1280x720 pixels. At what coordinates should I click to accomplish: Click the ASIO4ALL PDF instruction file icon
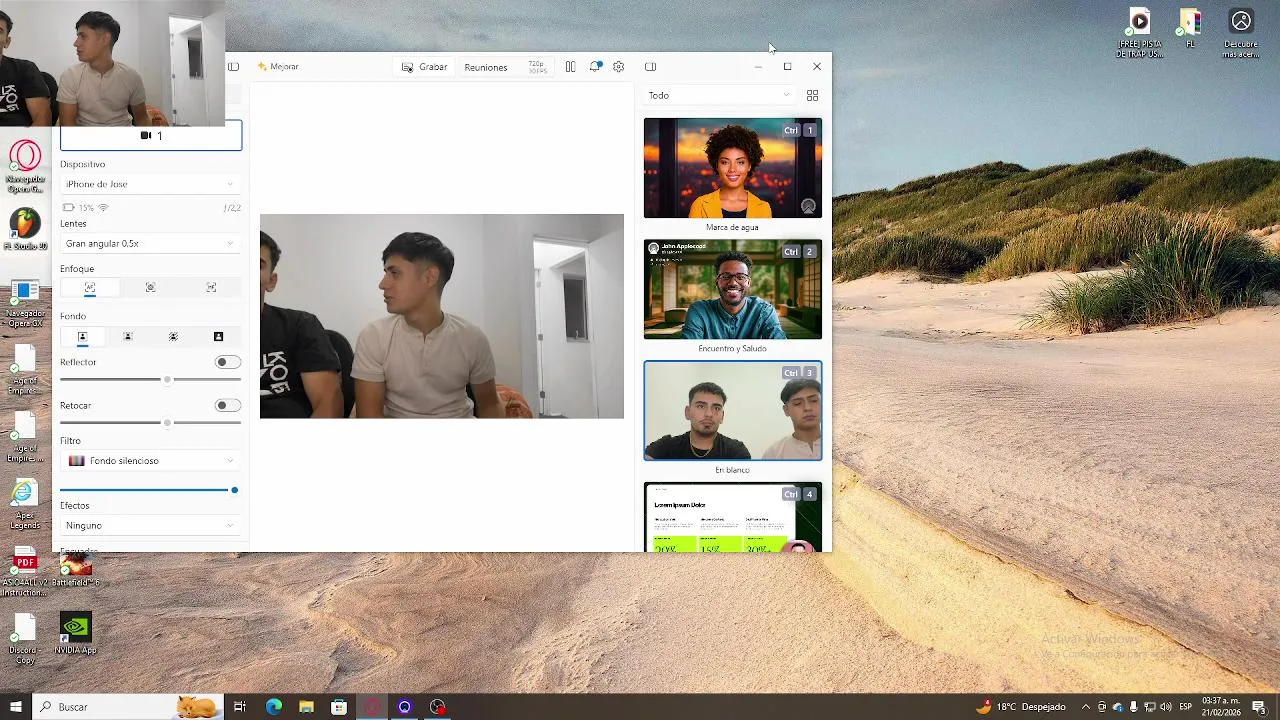click(25, 572)
